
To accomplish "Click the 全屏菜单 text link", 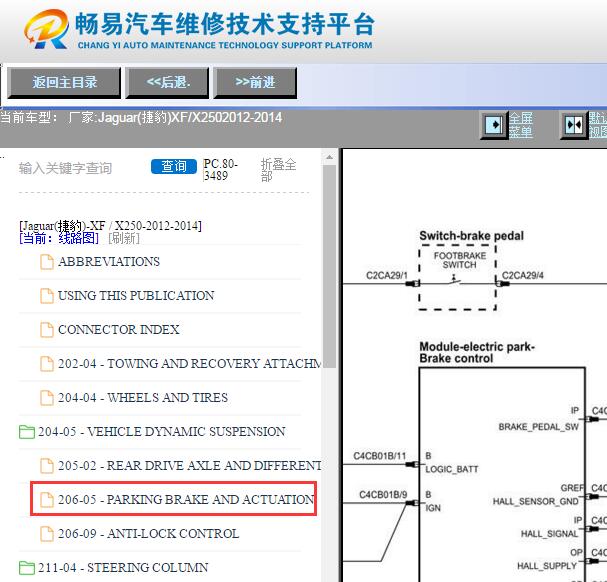I will (521, 125).
